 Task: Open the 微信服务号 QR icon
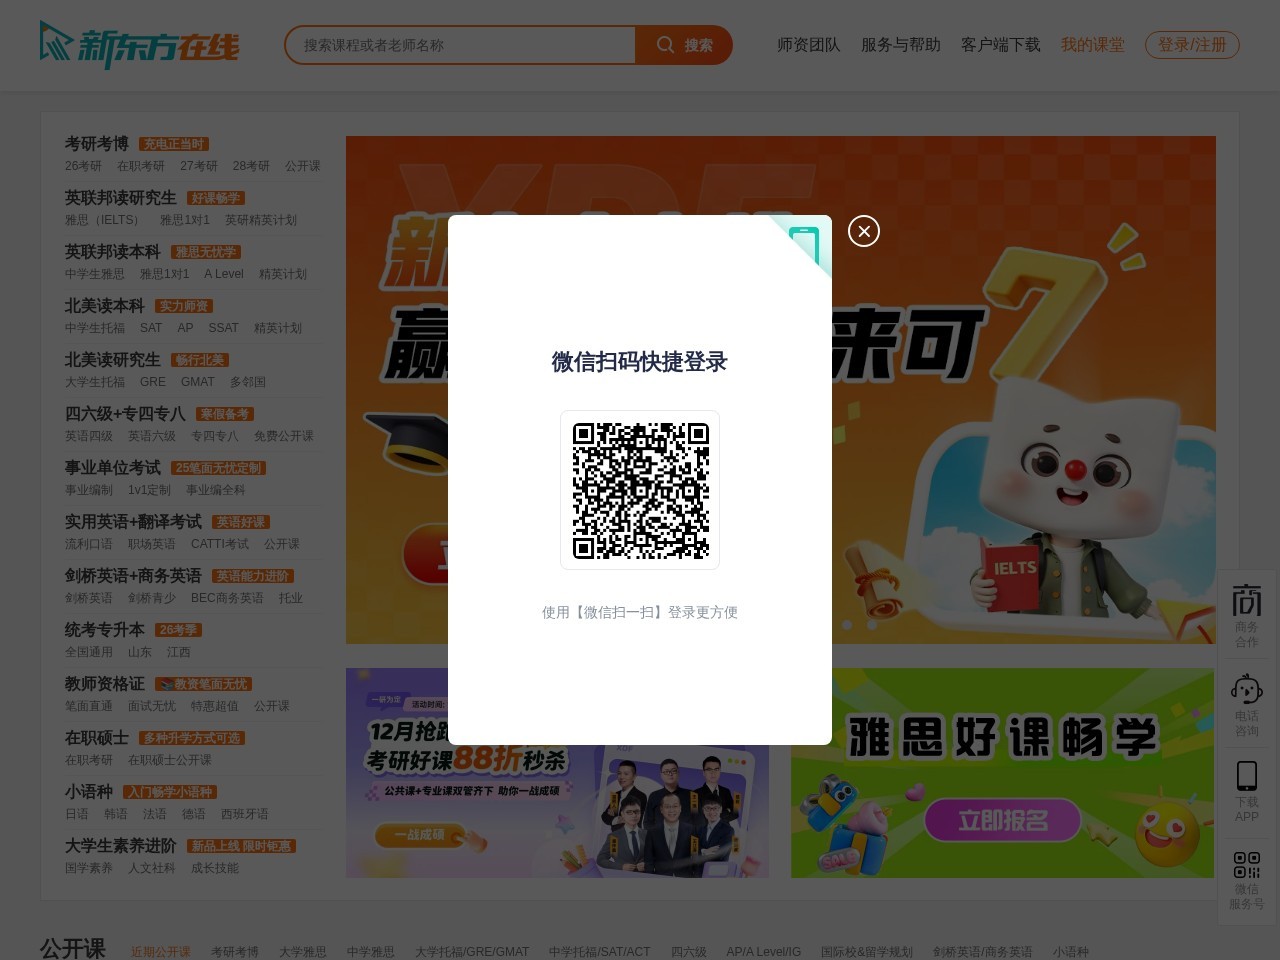pos(1246,862)
